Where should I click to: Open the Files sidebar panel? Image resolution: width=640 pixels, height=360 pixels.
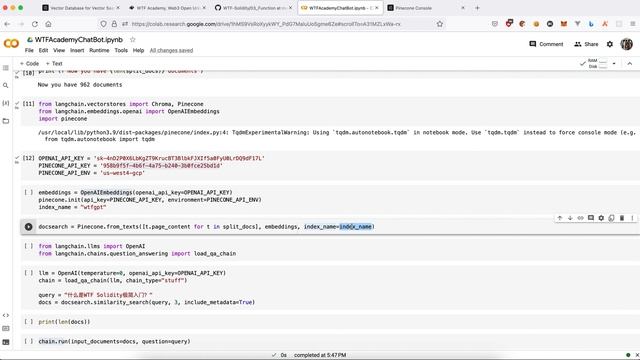pos(6,121)
